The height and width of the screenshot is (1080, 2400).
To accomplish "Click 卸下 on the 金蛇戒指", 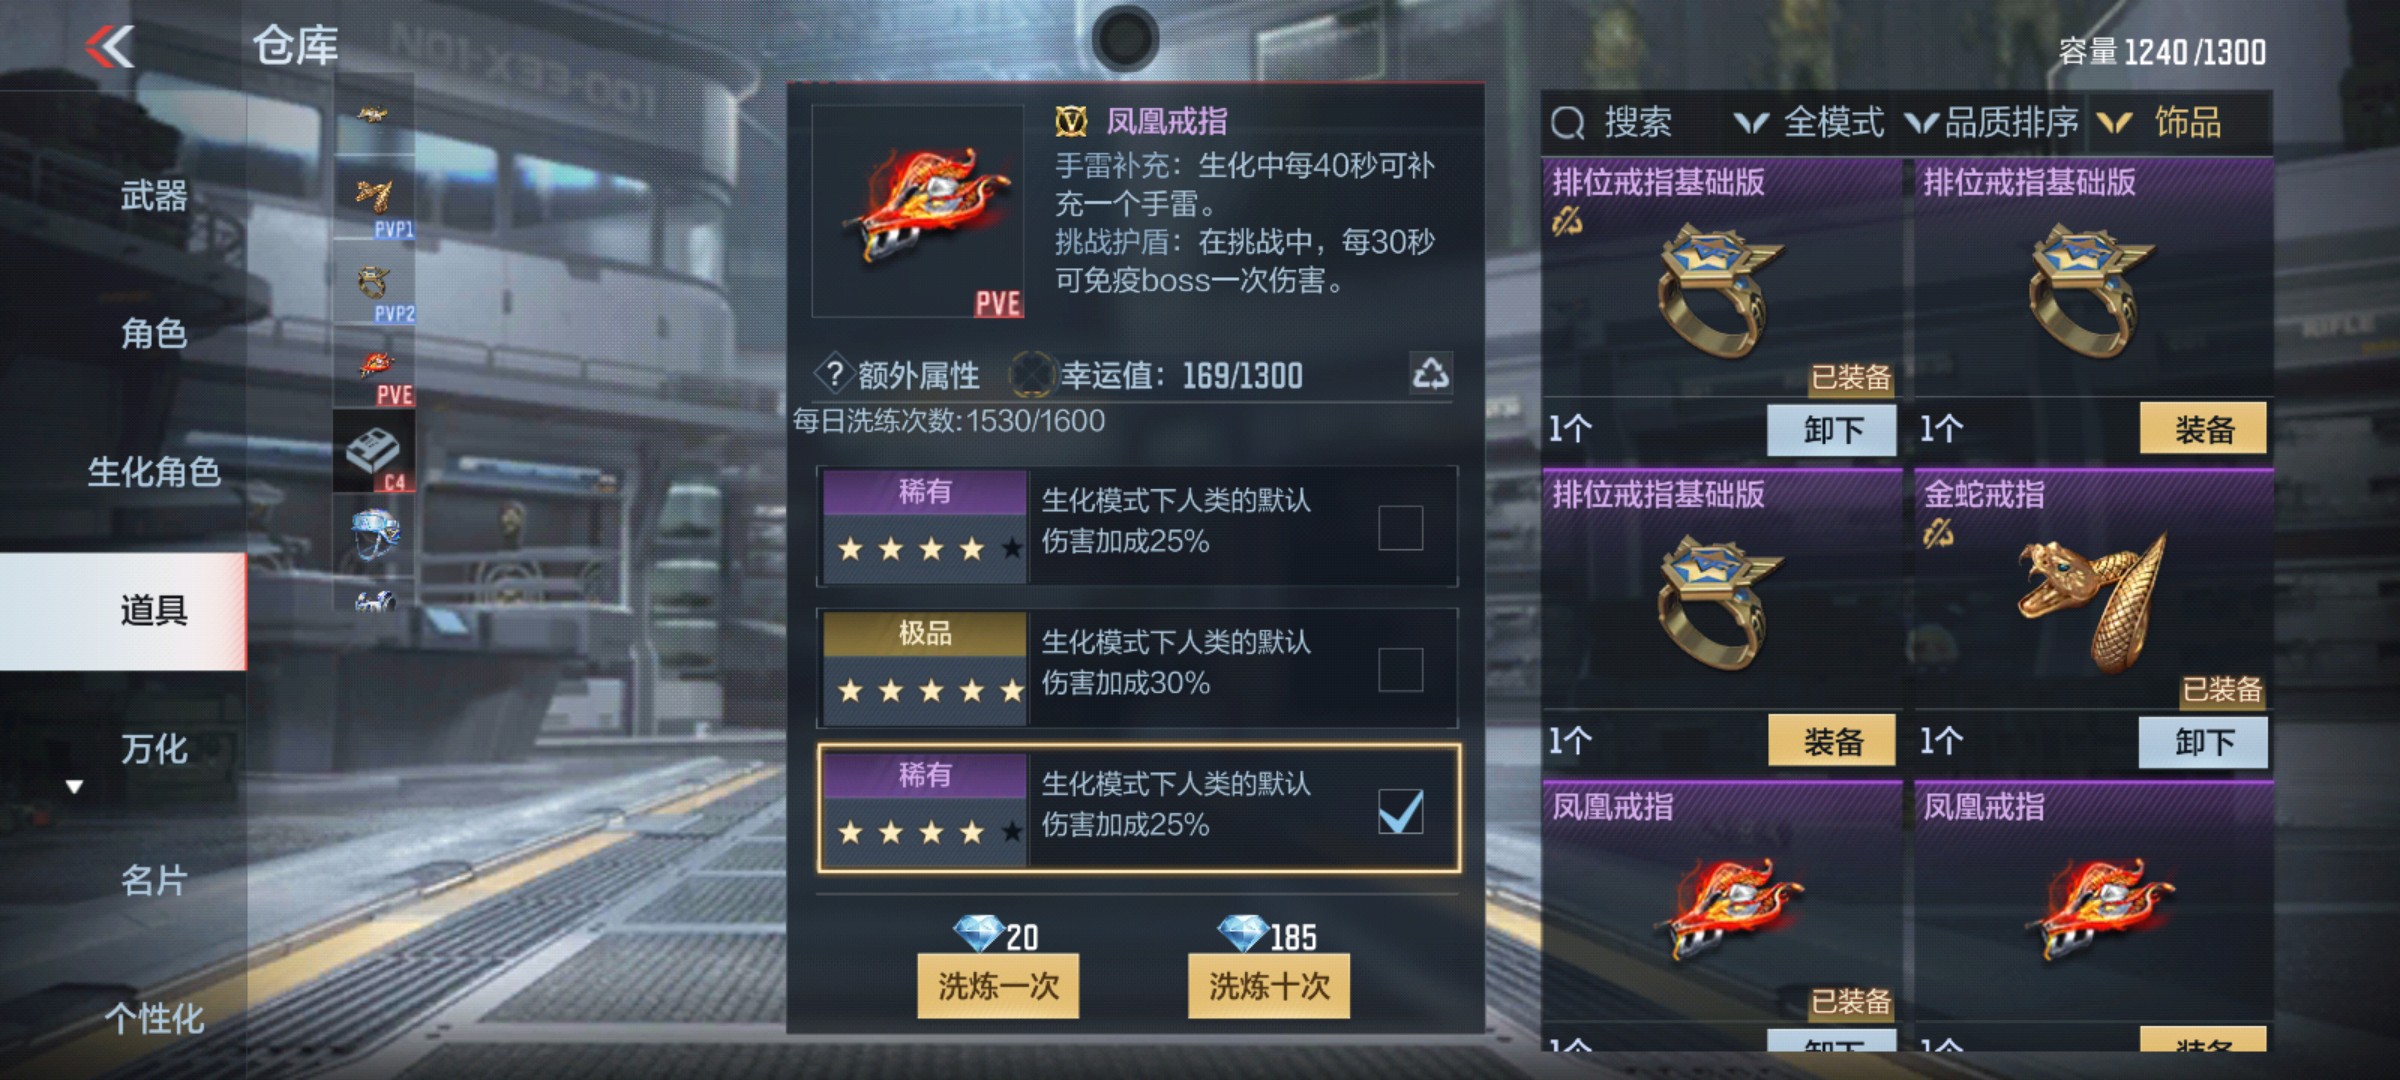I will (2203, 742).
